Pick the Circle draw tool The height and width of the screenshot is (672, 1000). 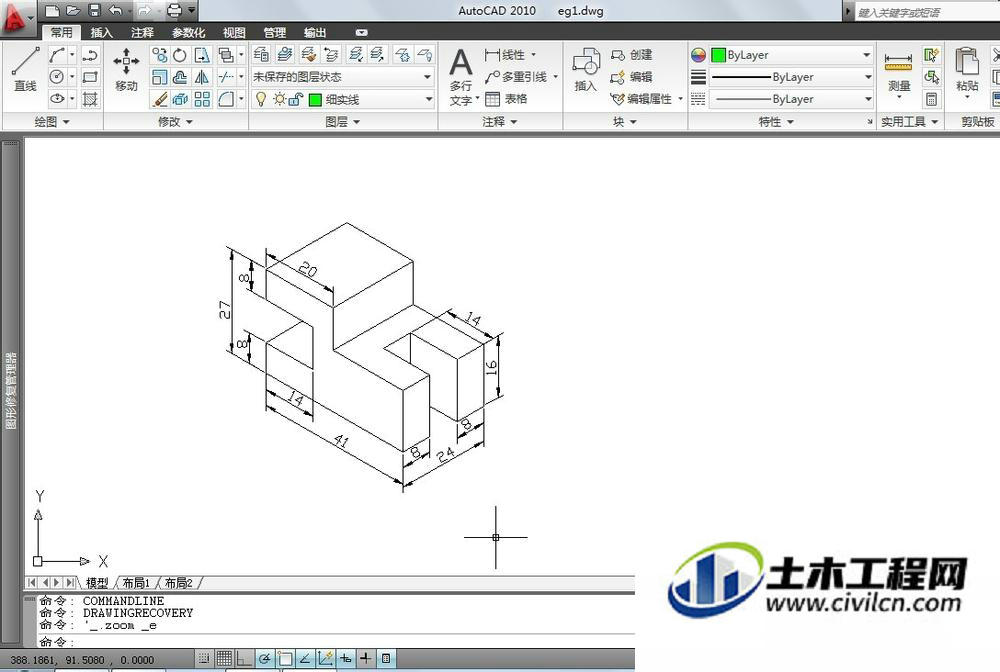coord(57,77)
